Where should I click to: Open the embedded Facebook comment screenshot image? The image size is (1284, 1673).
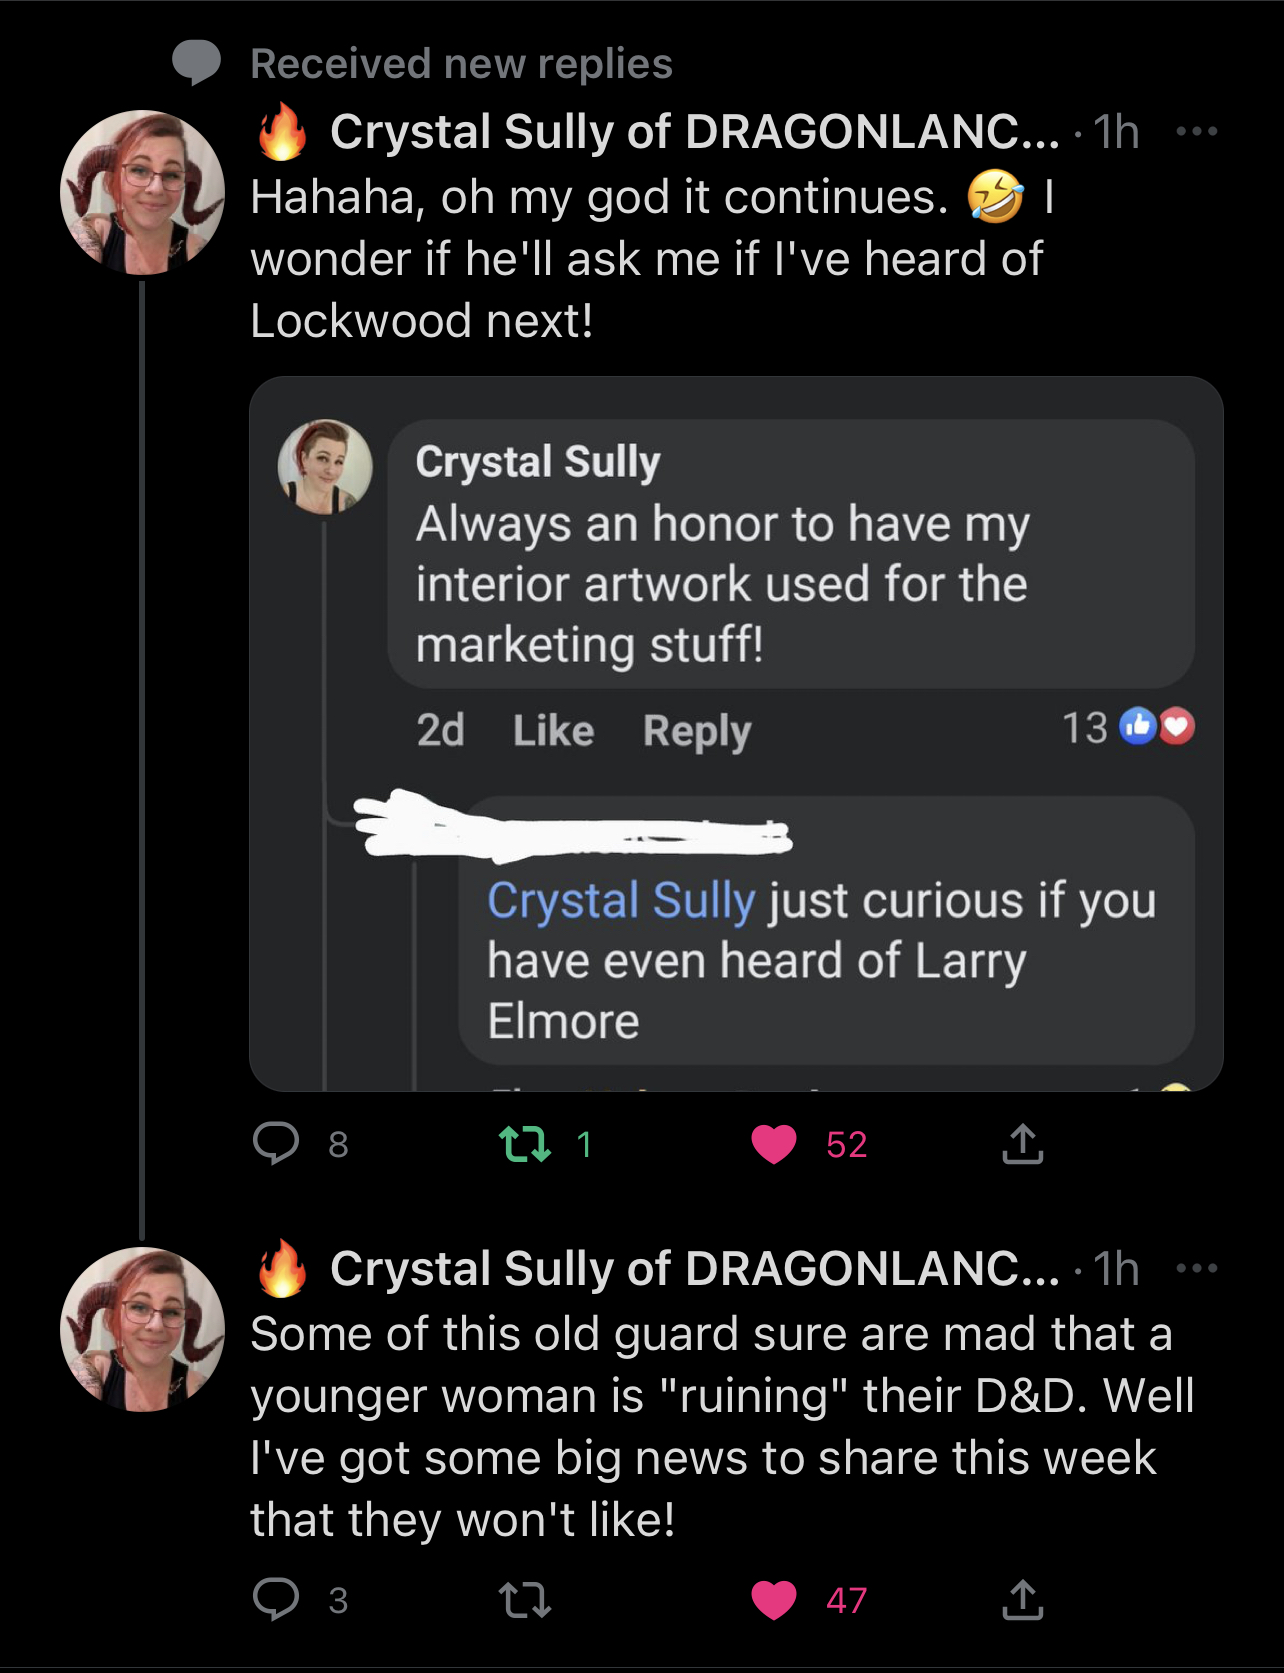pyautogui.click(x=736, y=733)
